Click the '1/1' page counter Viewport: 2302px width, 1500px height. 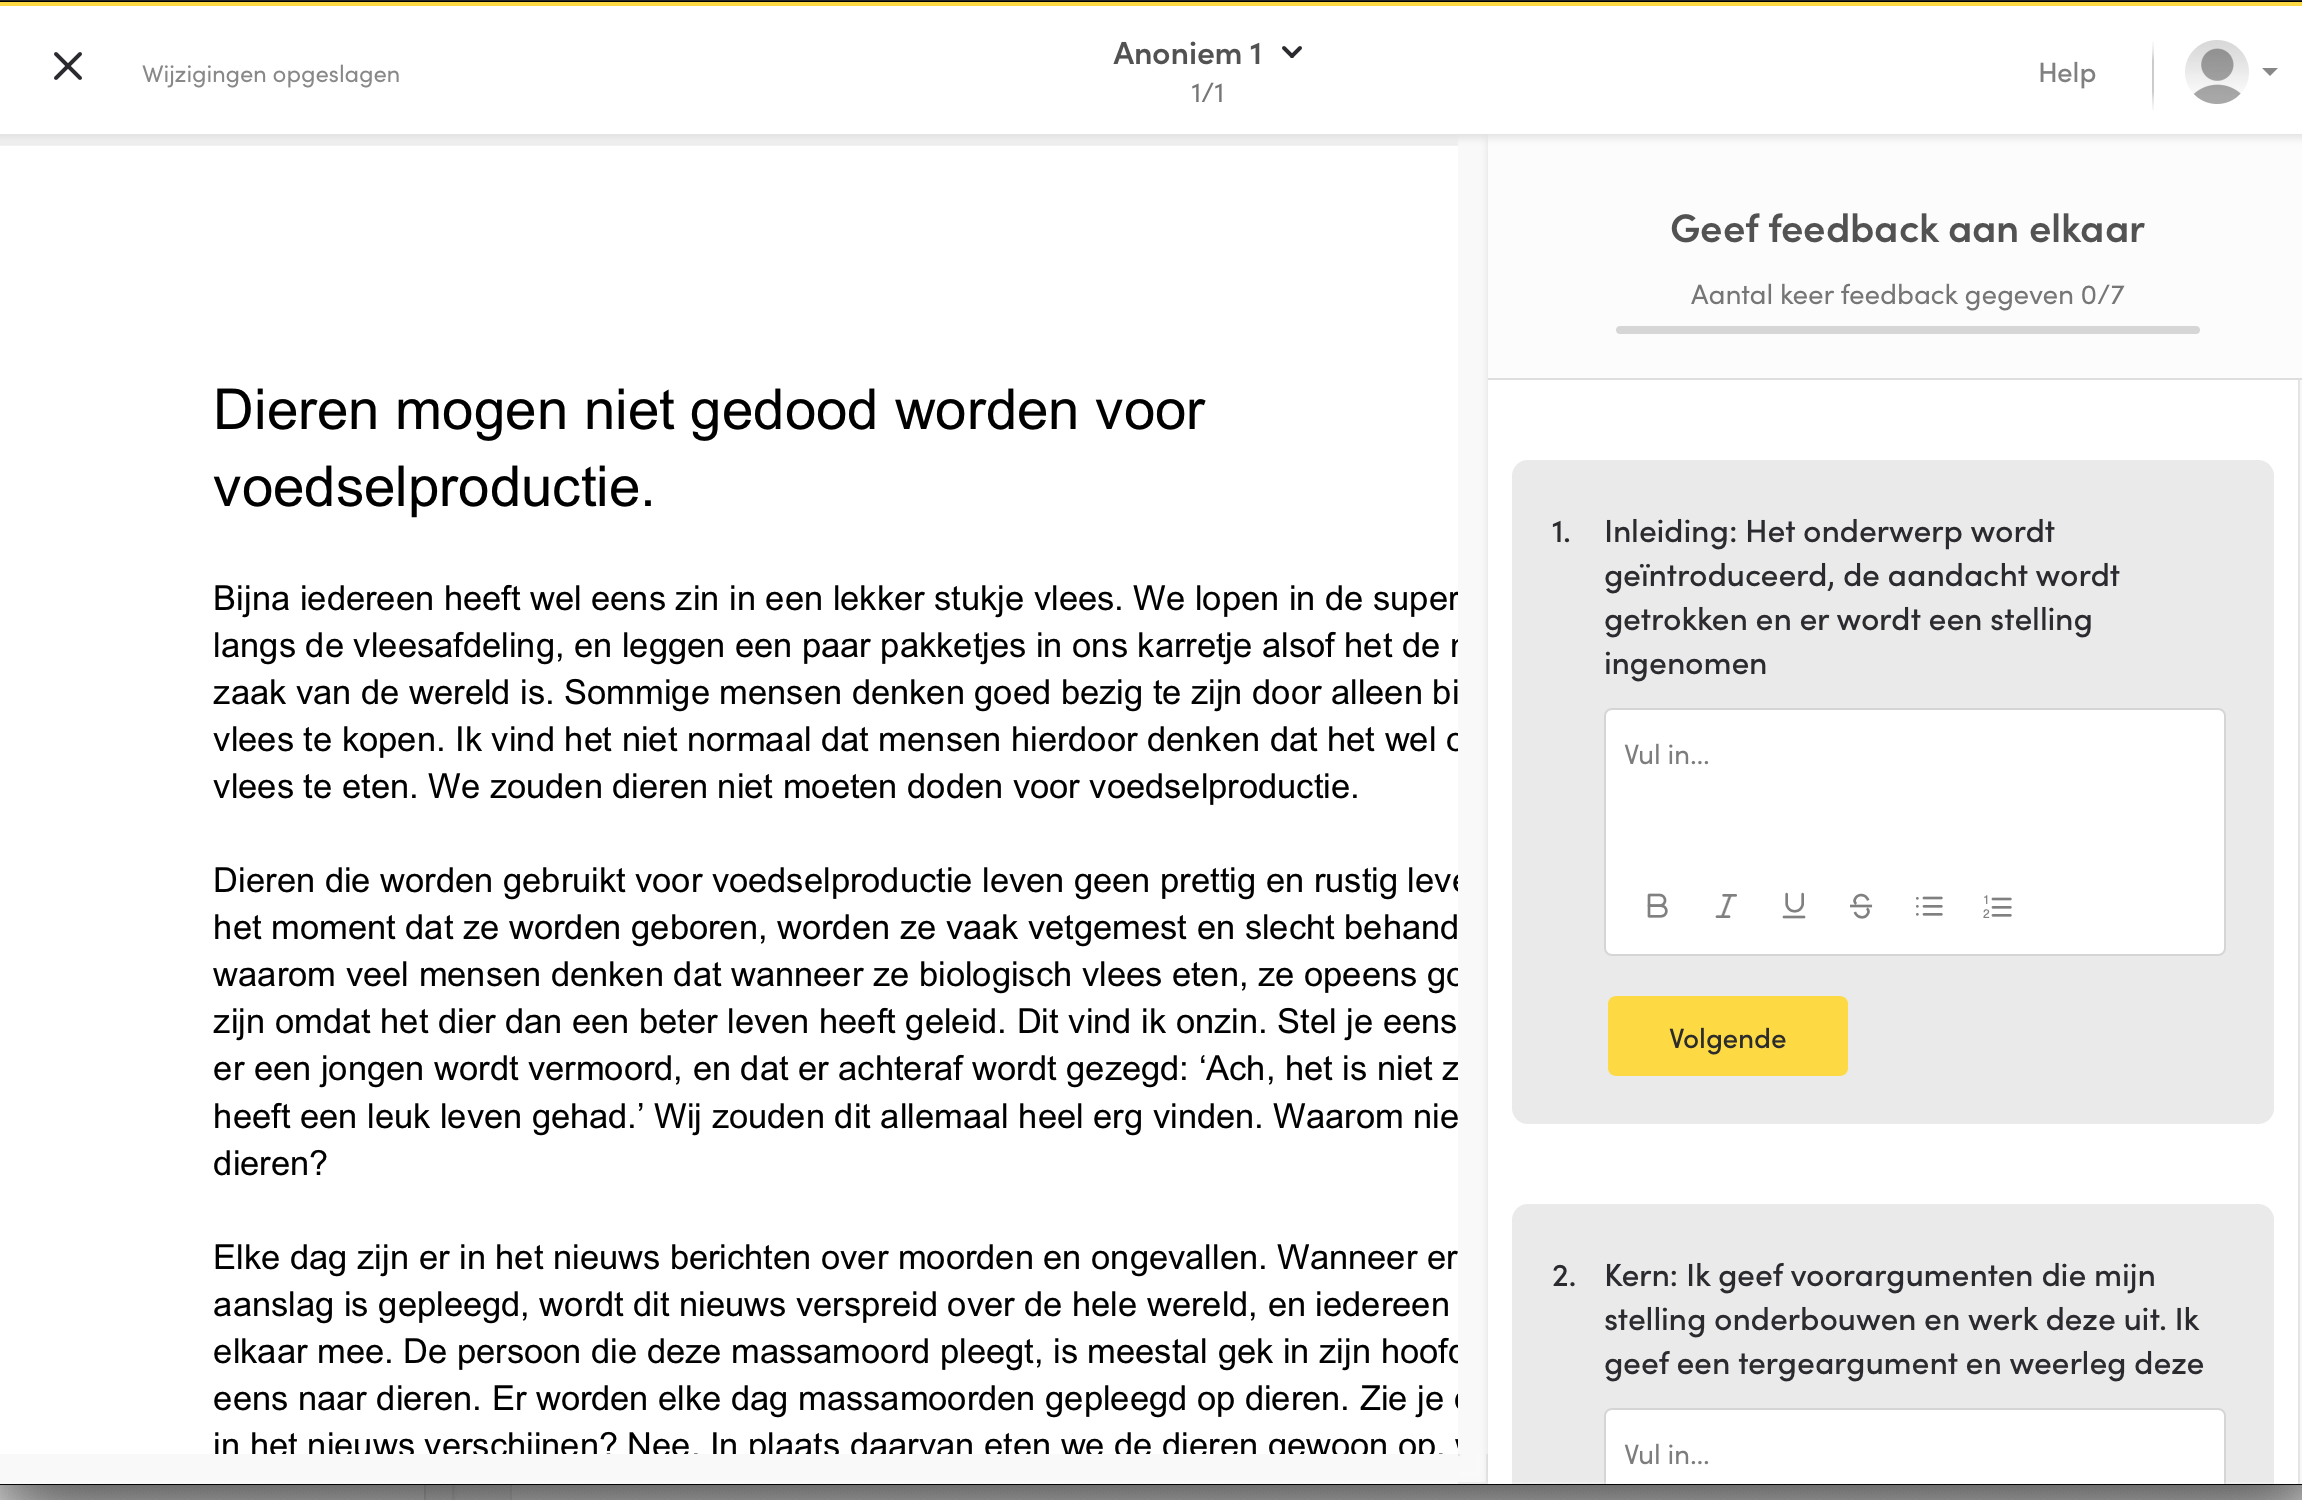point(1207,93)
